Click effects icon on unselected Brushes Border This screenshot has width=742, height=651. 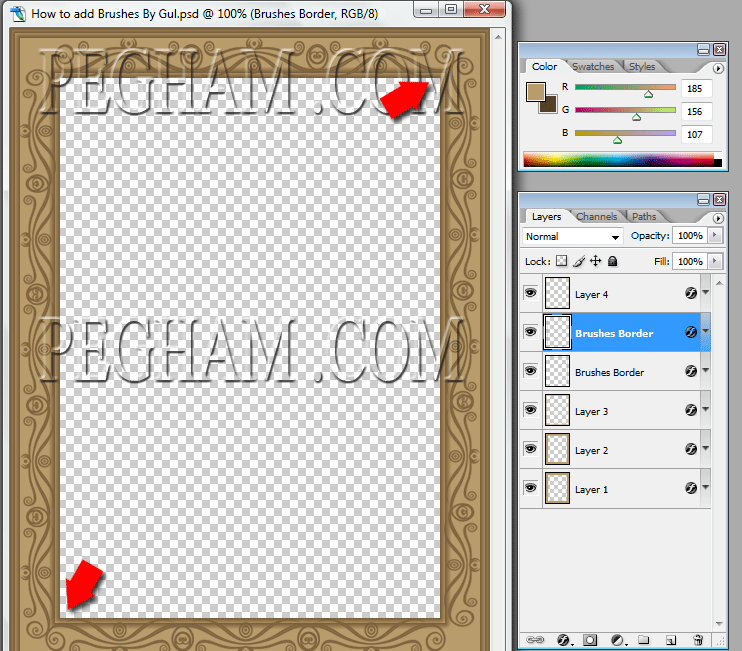691,371
